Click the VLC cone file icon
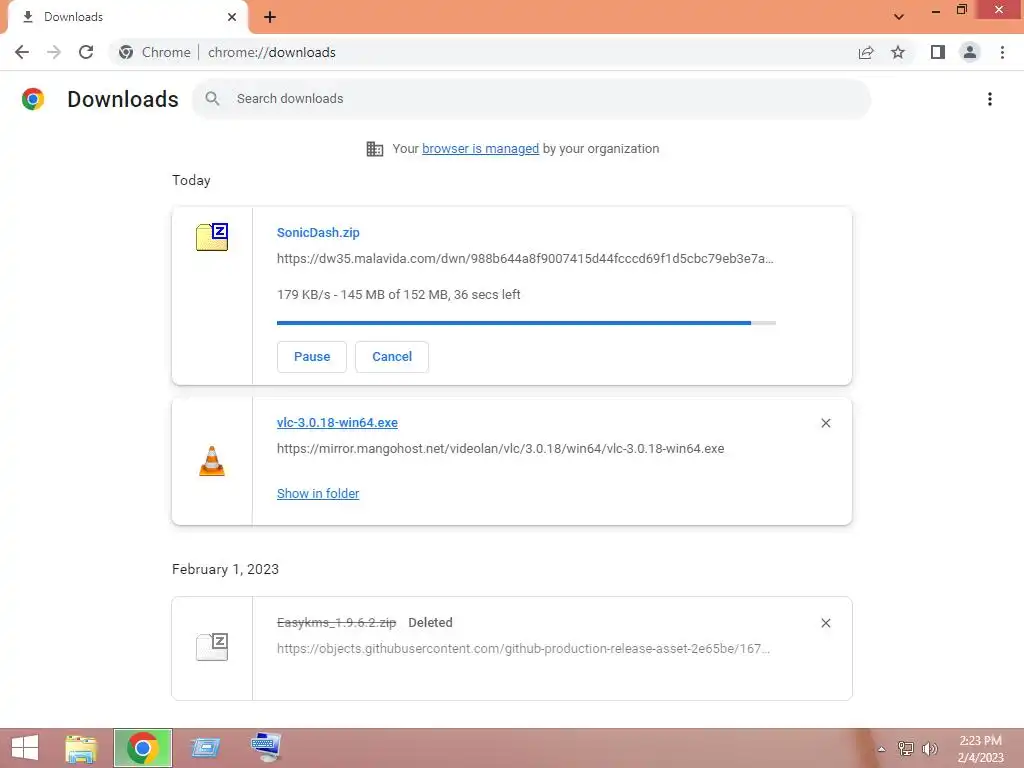The image size is (1024, 768). tap(212, 461)
